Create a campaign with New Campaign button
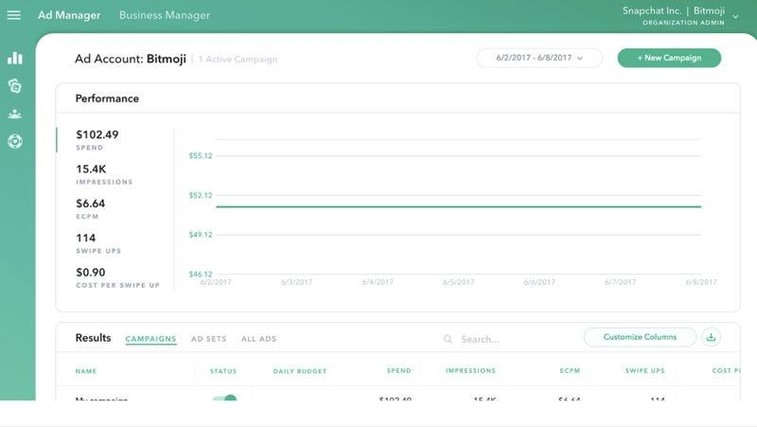The height and width of the screenshot is (427, 757). (x=669, y=58)
